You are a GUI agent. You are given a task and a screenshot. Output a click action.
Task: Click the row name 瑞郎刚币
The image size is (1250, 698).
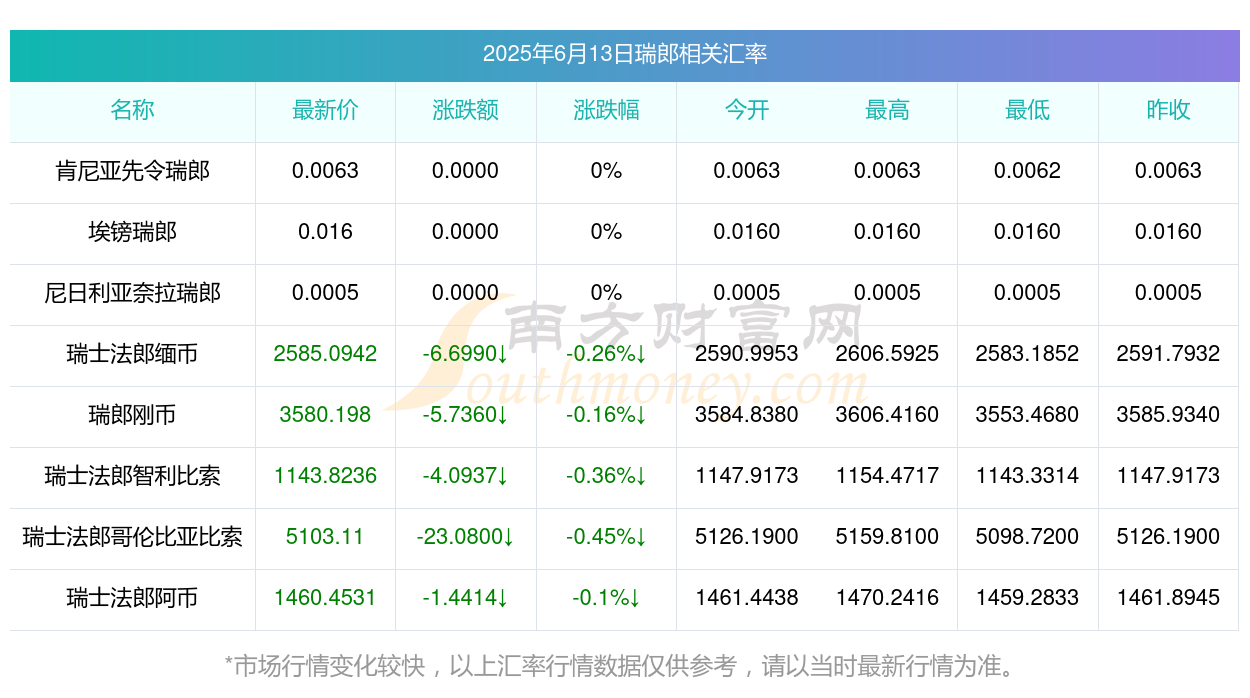click(133, 415)
